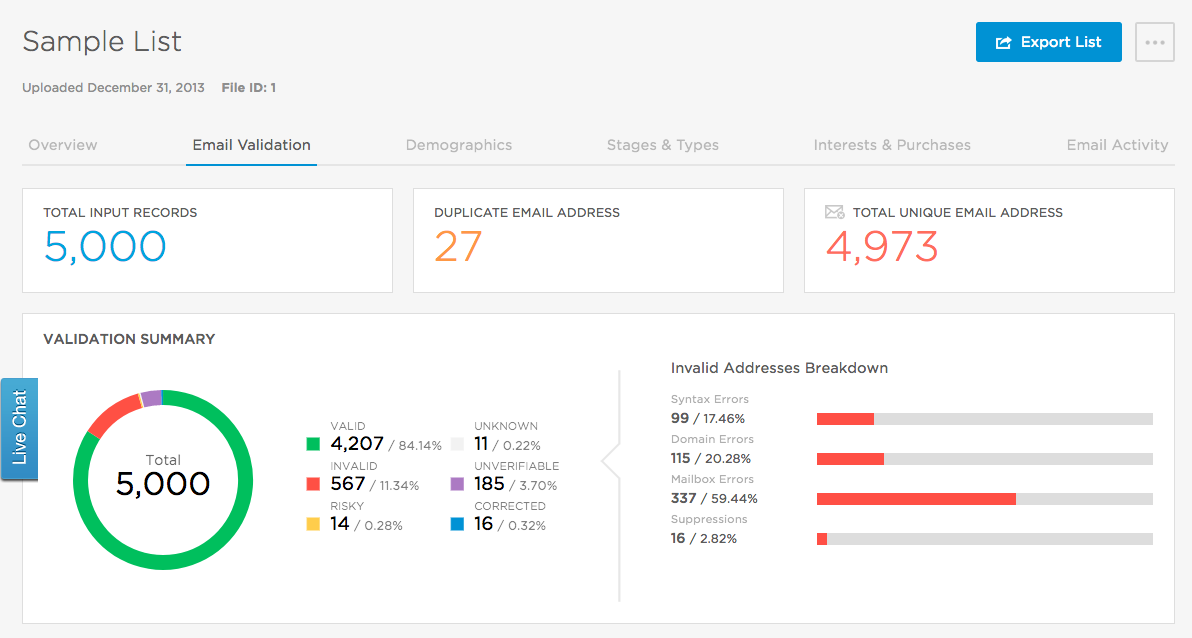1192x638 pixels.
Task: Click the Duplicate Email Address value 27
Action: pos(458,246)
